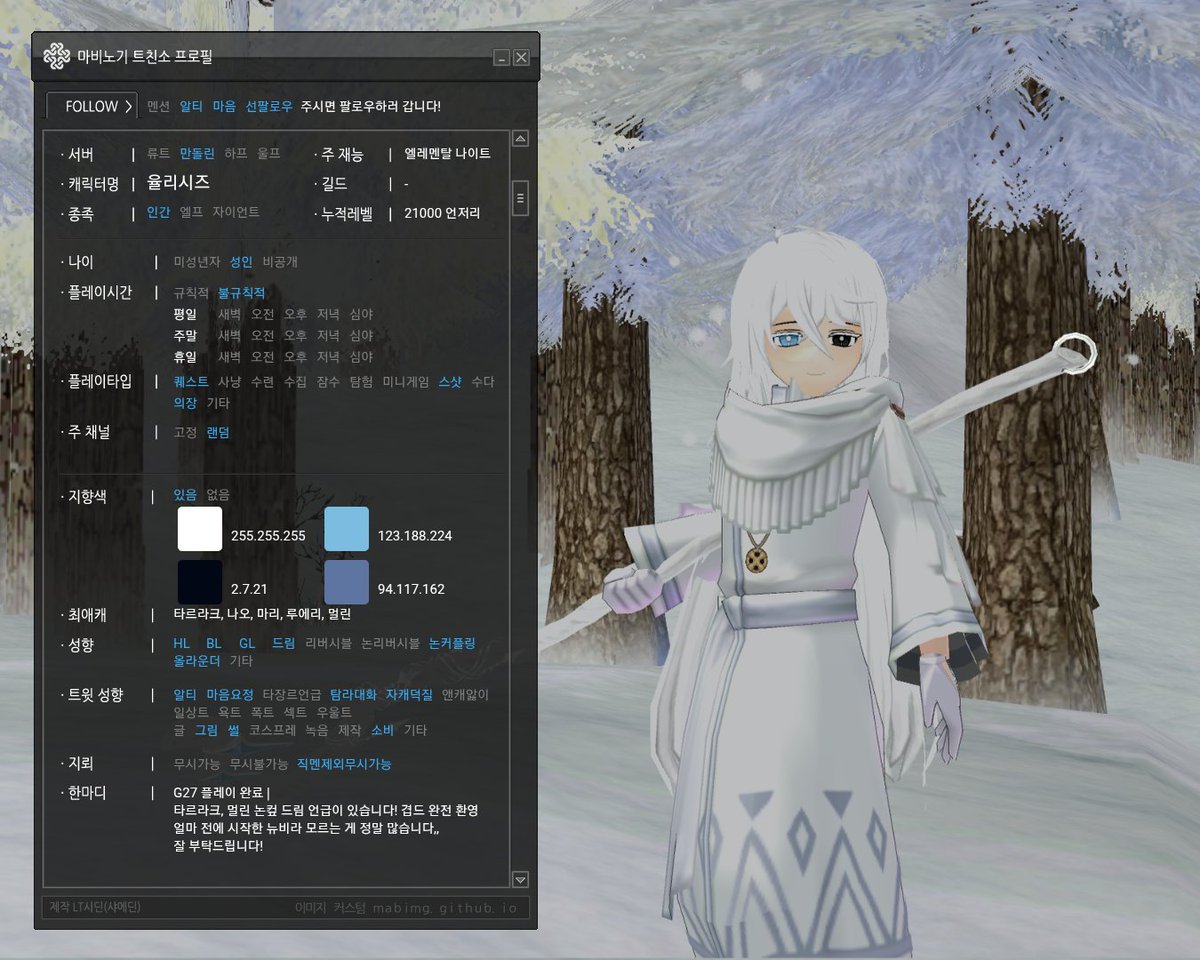Screen dimensions: 1200x960
Task: Click the dark navy 2.7.21 swatch
Action: 200,582
